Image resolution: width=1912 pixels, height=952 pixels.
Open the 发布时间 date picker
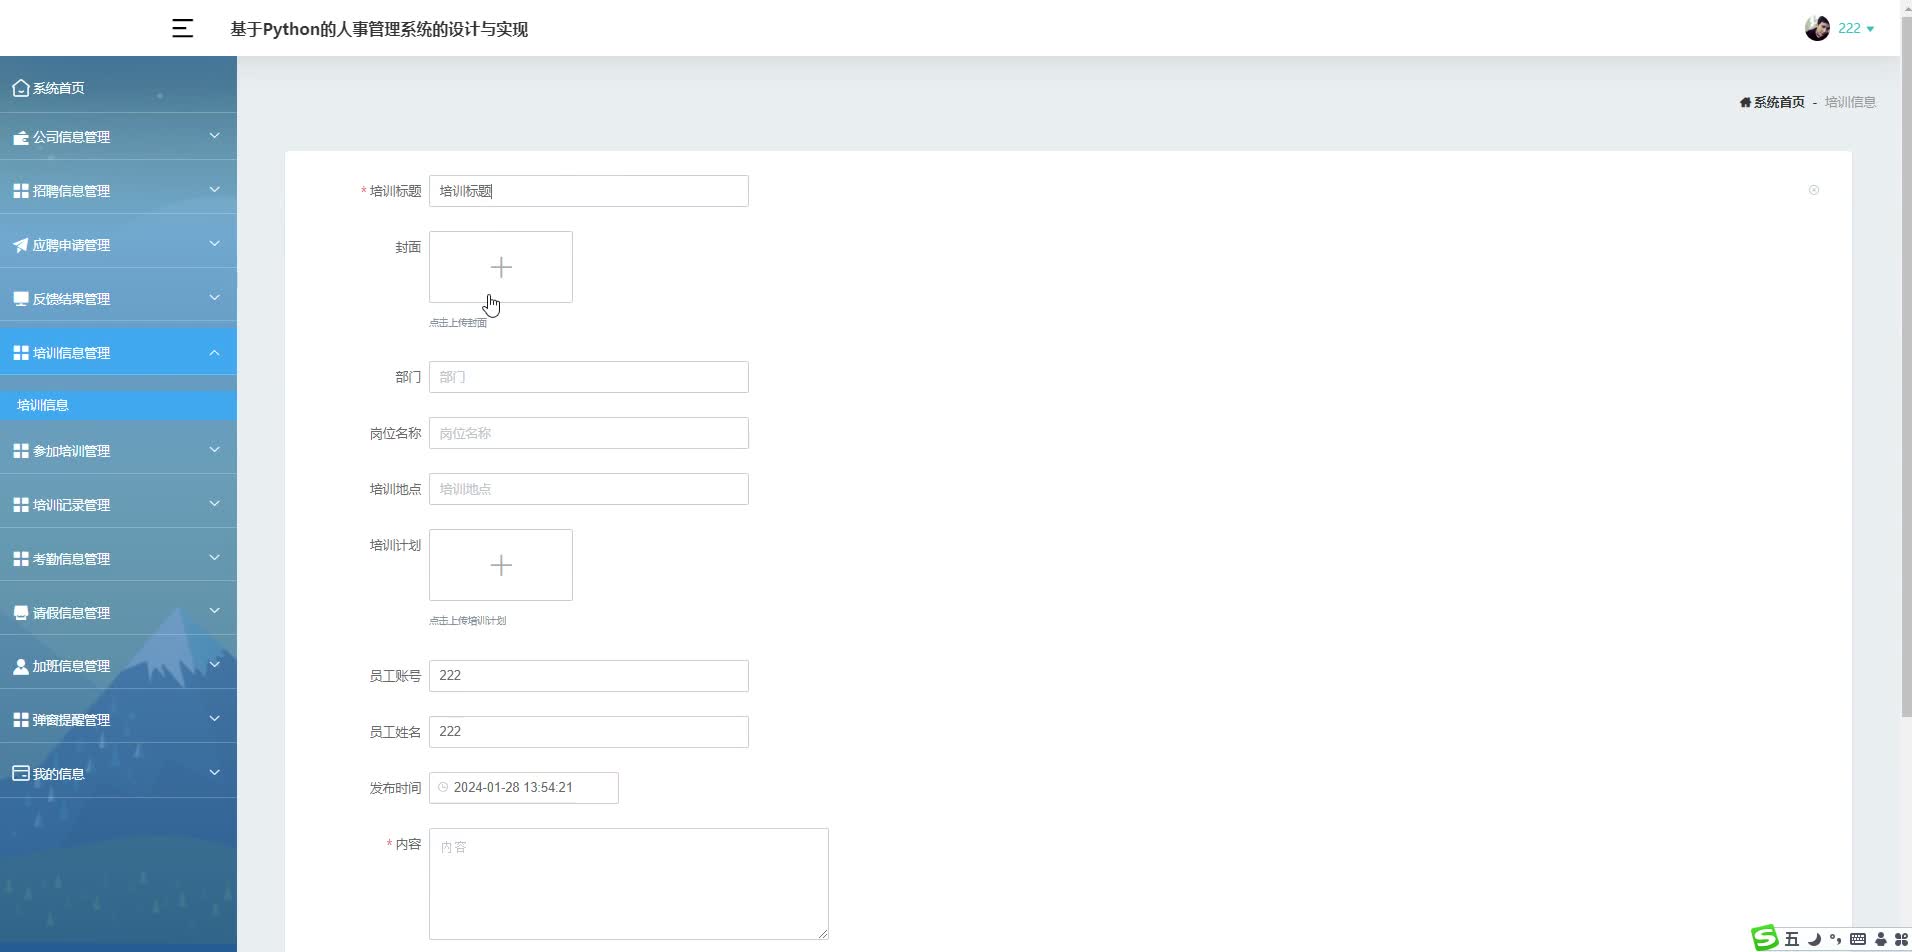(x=524, y=788)
